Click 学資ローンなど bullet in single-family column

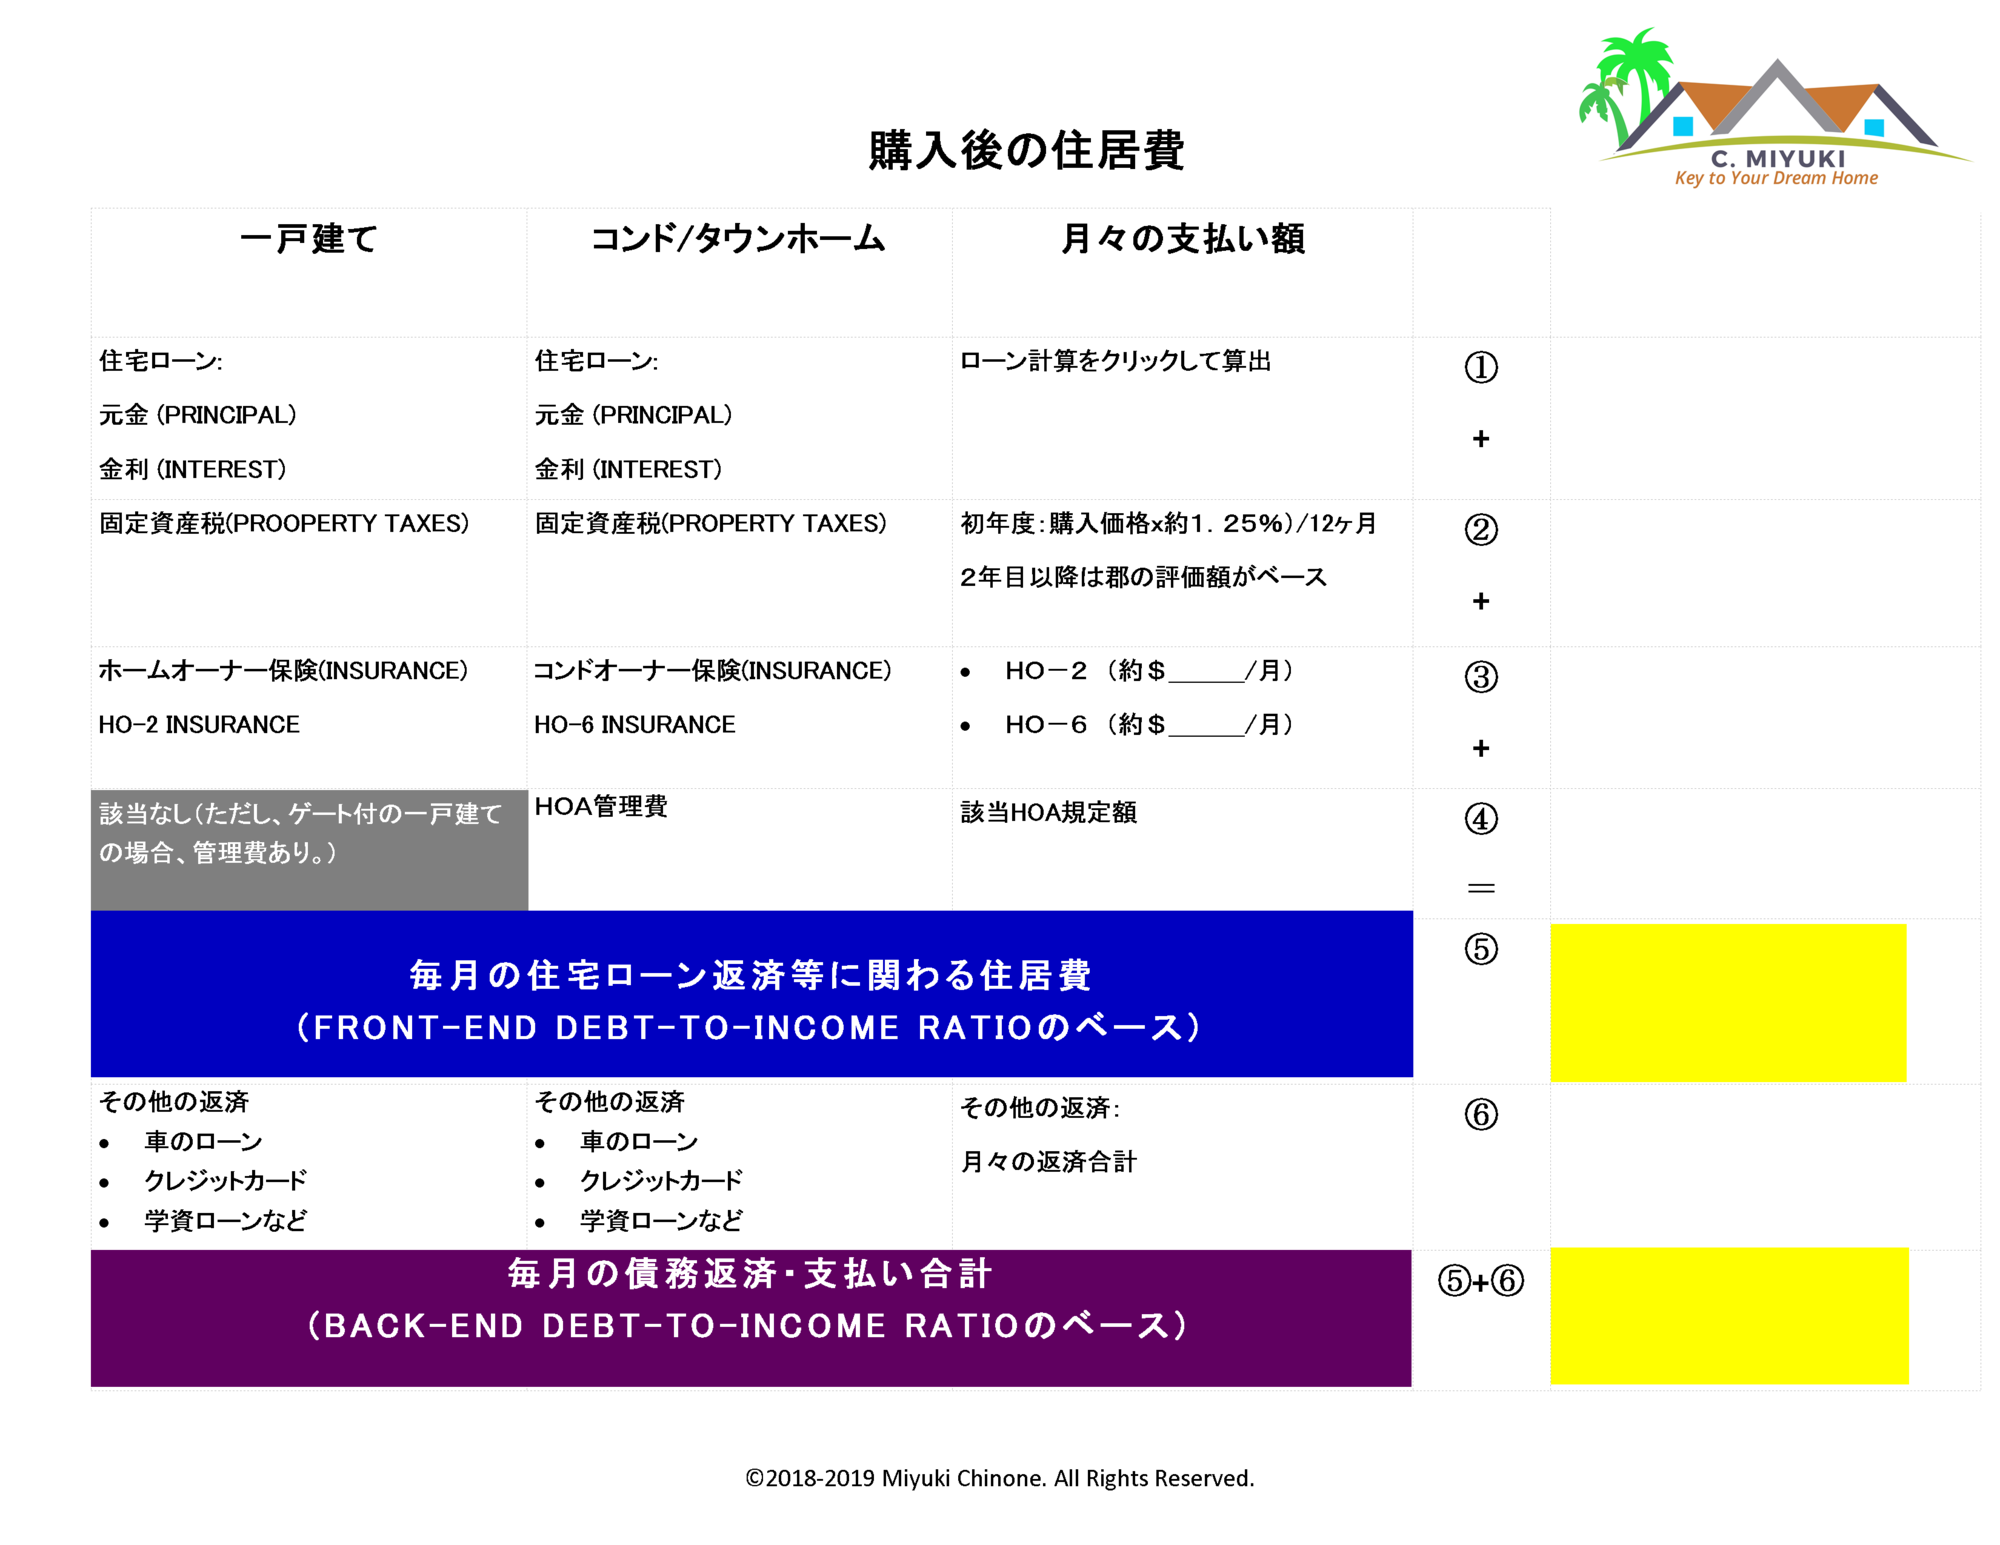pyautogui.click(x=225, y=1221)
